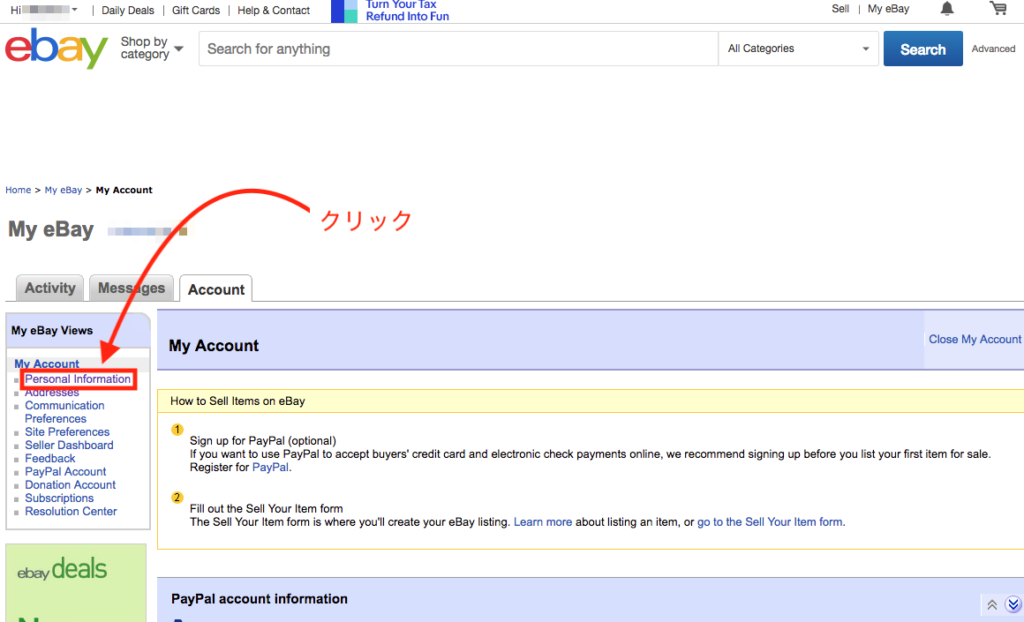Go to My eBay in breadcrumb
This screenshot has width=1024, height=622.
click(x=63, y=190)
